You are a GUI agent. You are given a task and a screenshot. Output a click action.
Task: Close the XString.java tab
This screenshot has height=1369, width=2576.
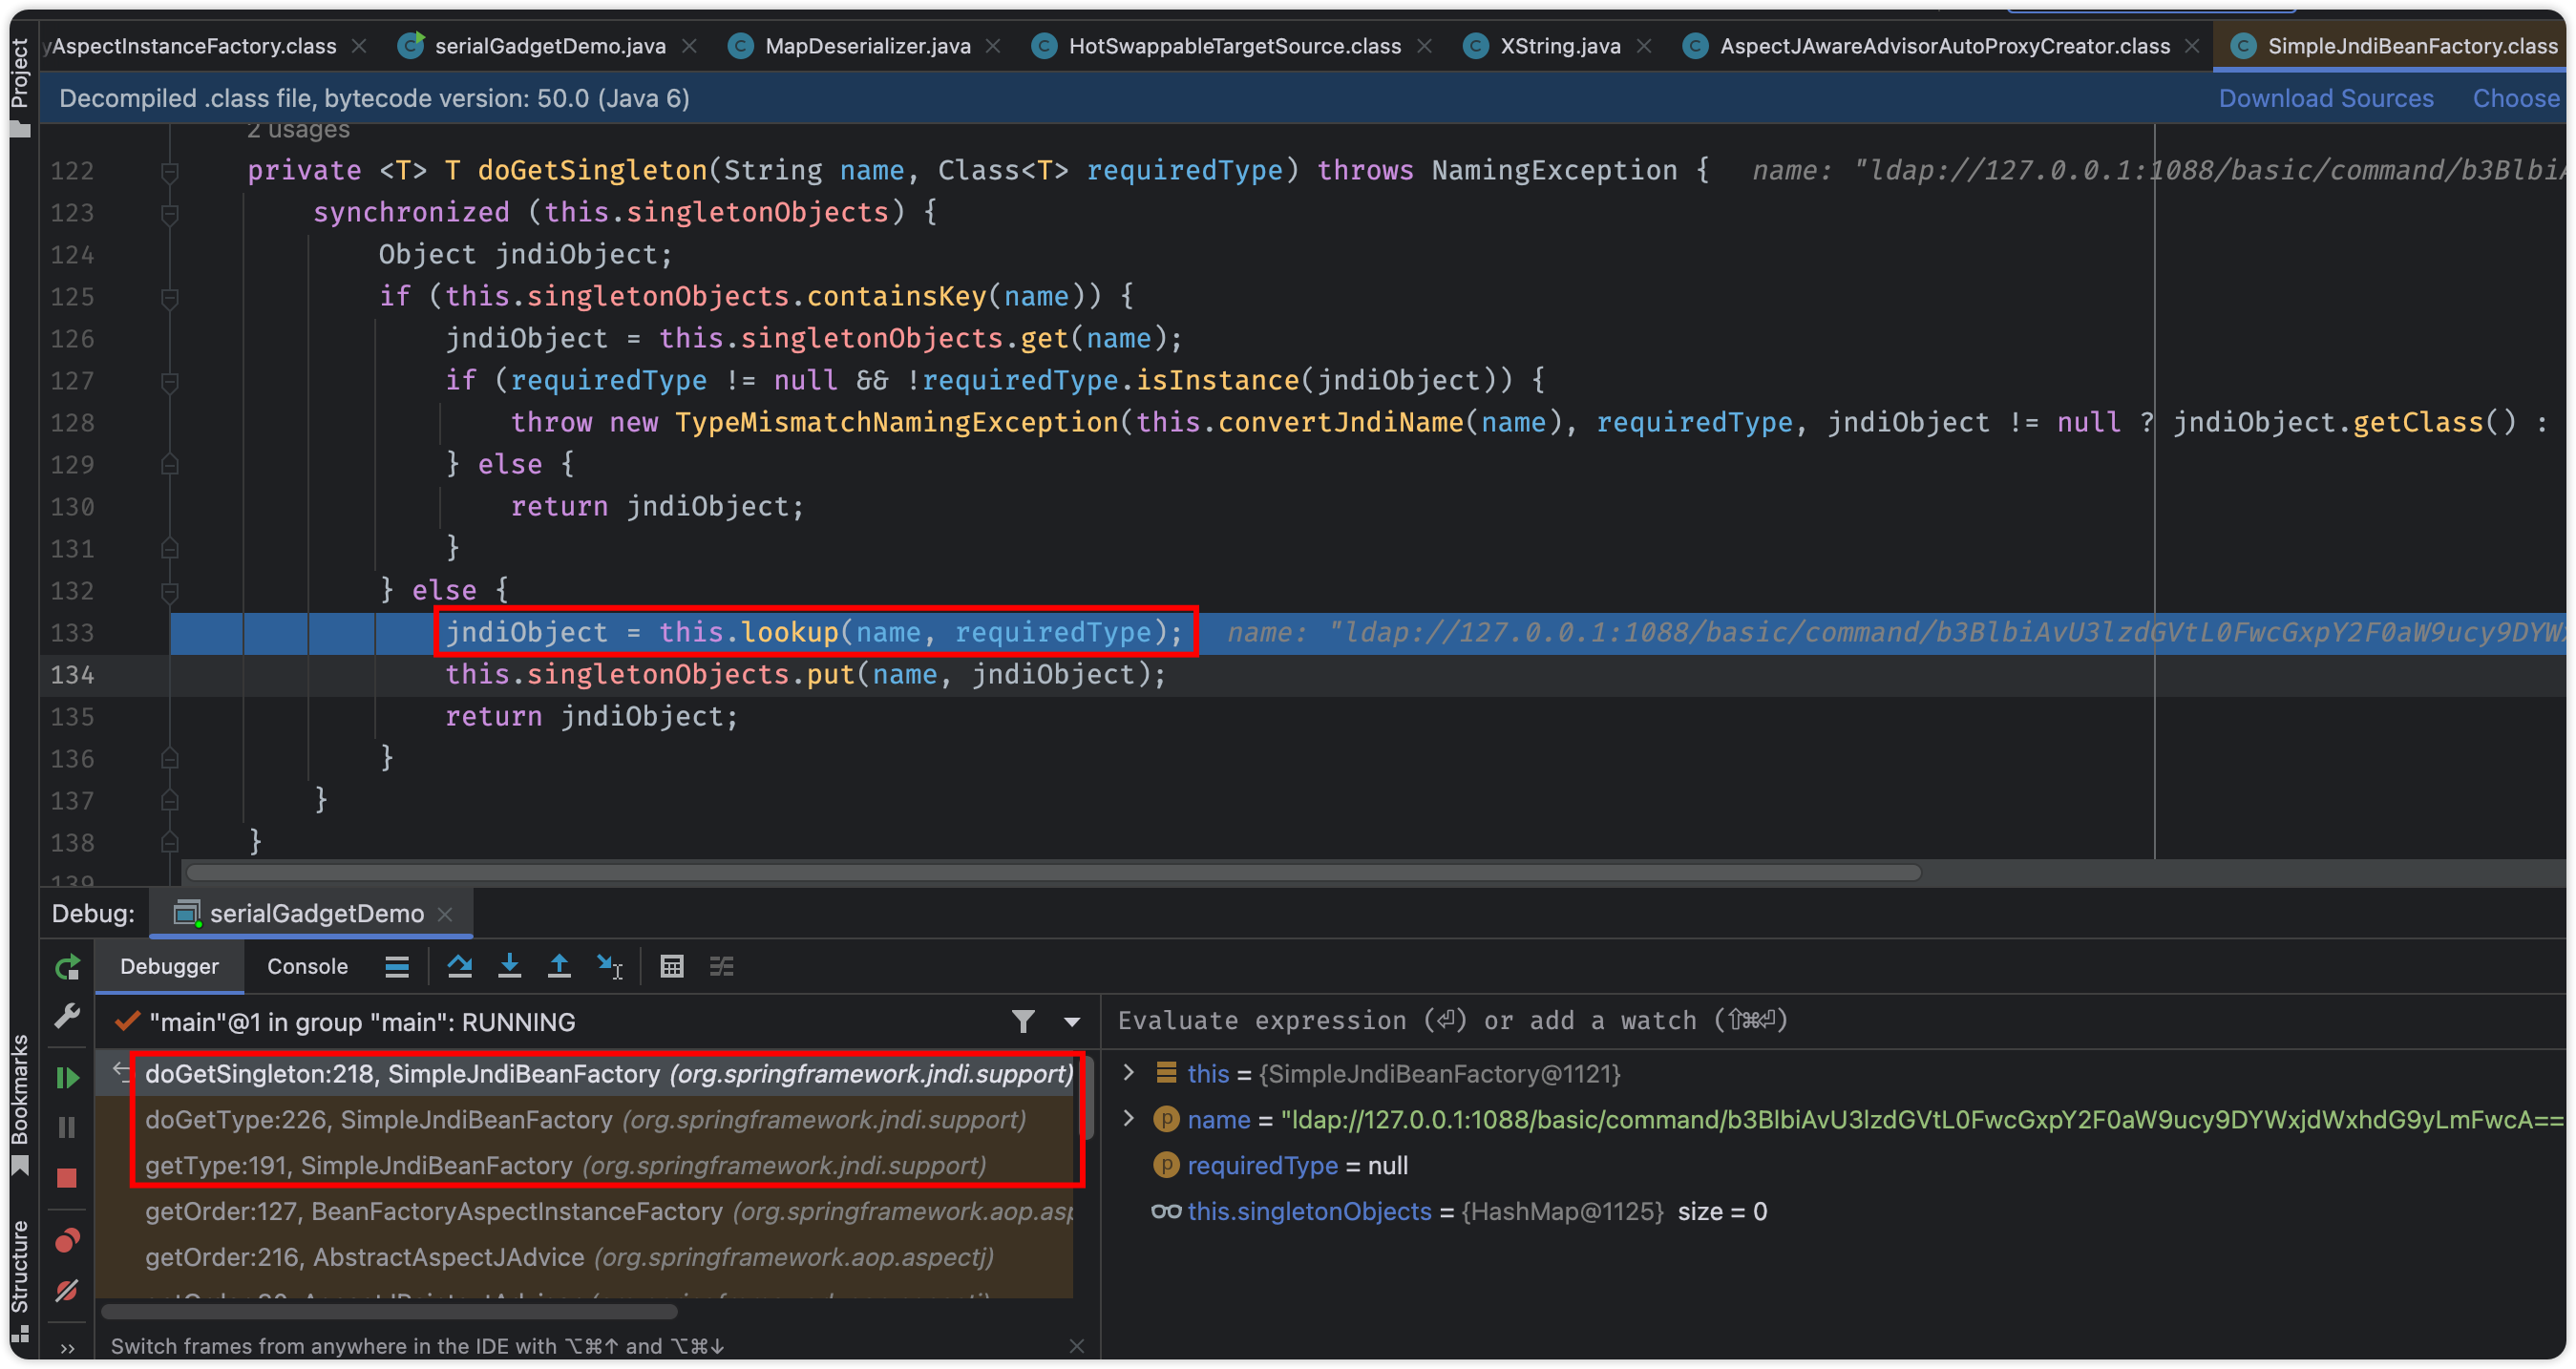pyautogui.click(x=1644, y=46)
